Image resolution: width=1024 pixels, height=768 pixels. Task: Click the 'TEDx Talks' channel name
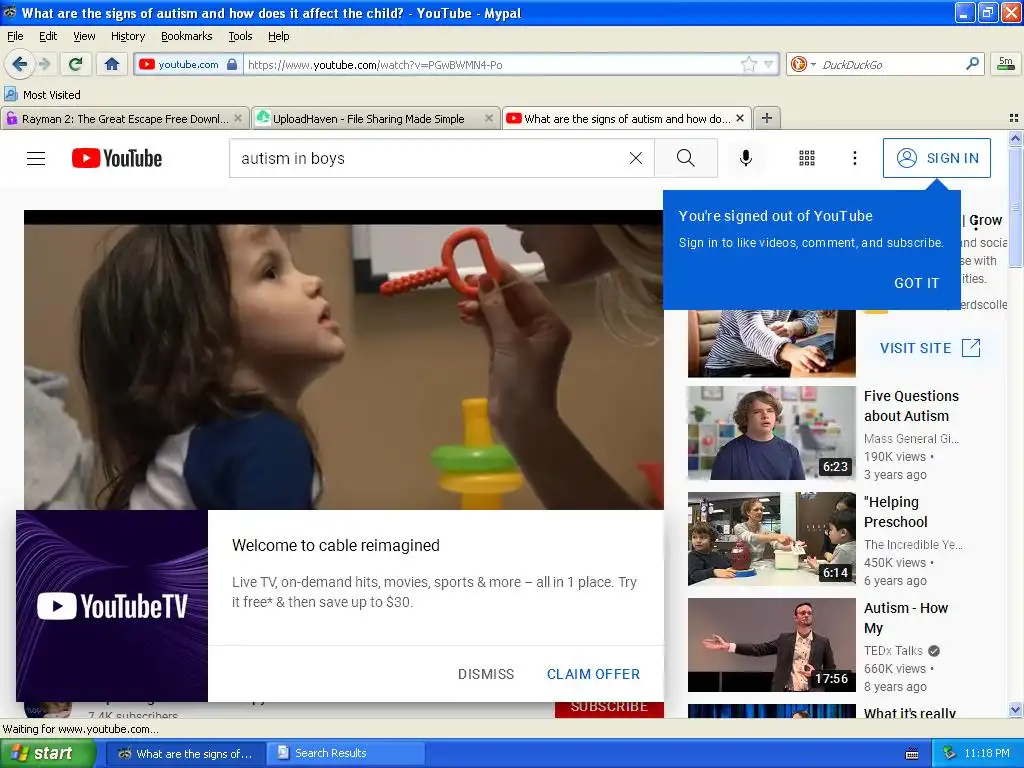point(893,650)
